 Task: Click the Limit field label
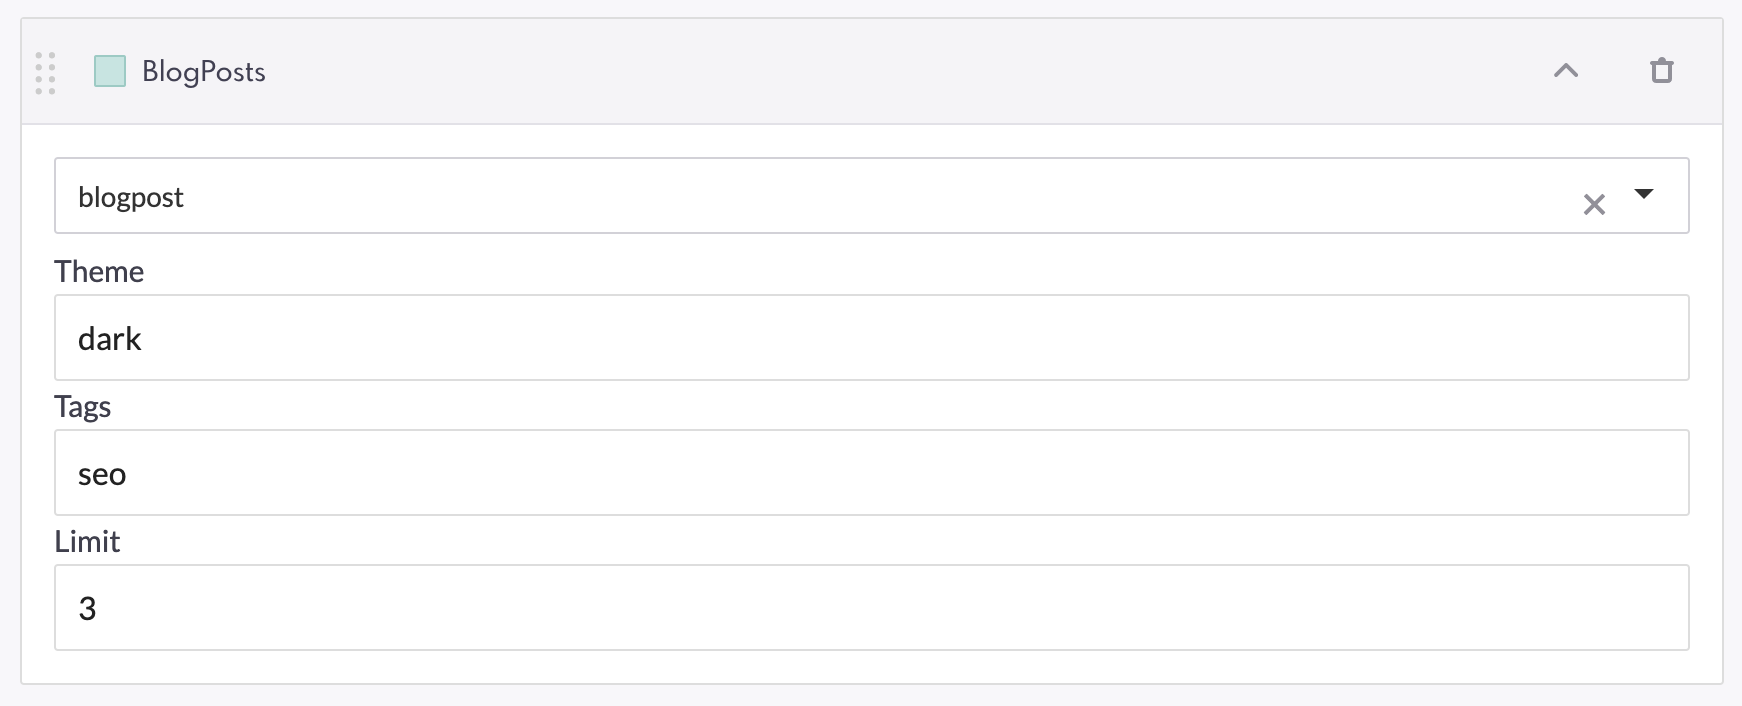point(87,541)
